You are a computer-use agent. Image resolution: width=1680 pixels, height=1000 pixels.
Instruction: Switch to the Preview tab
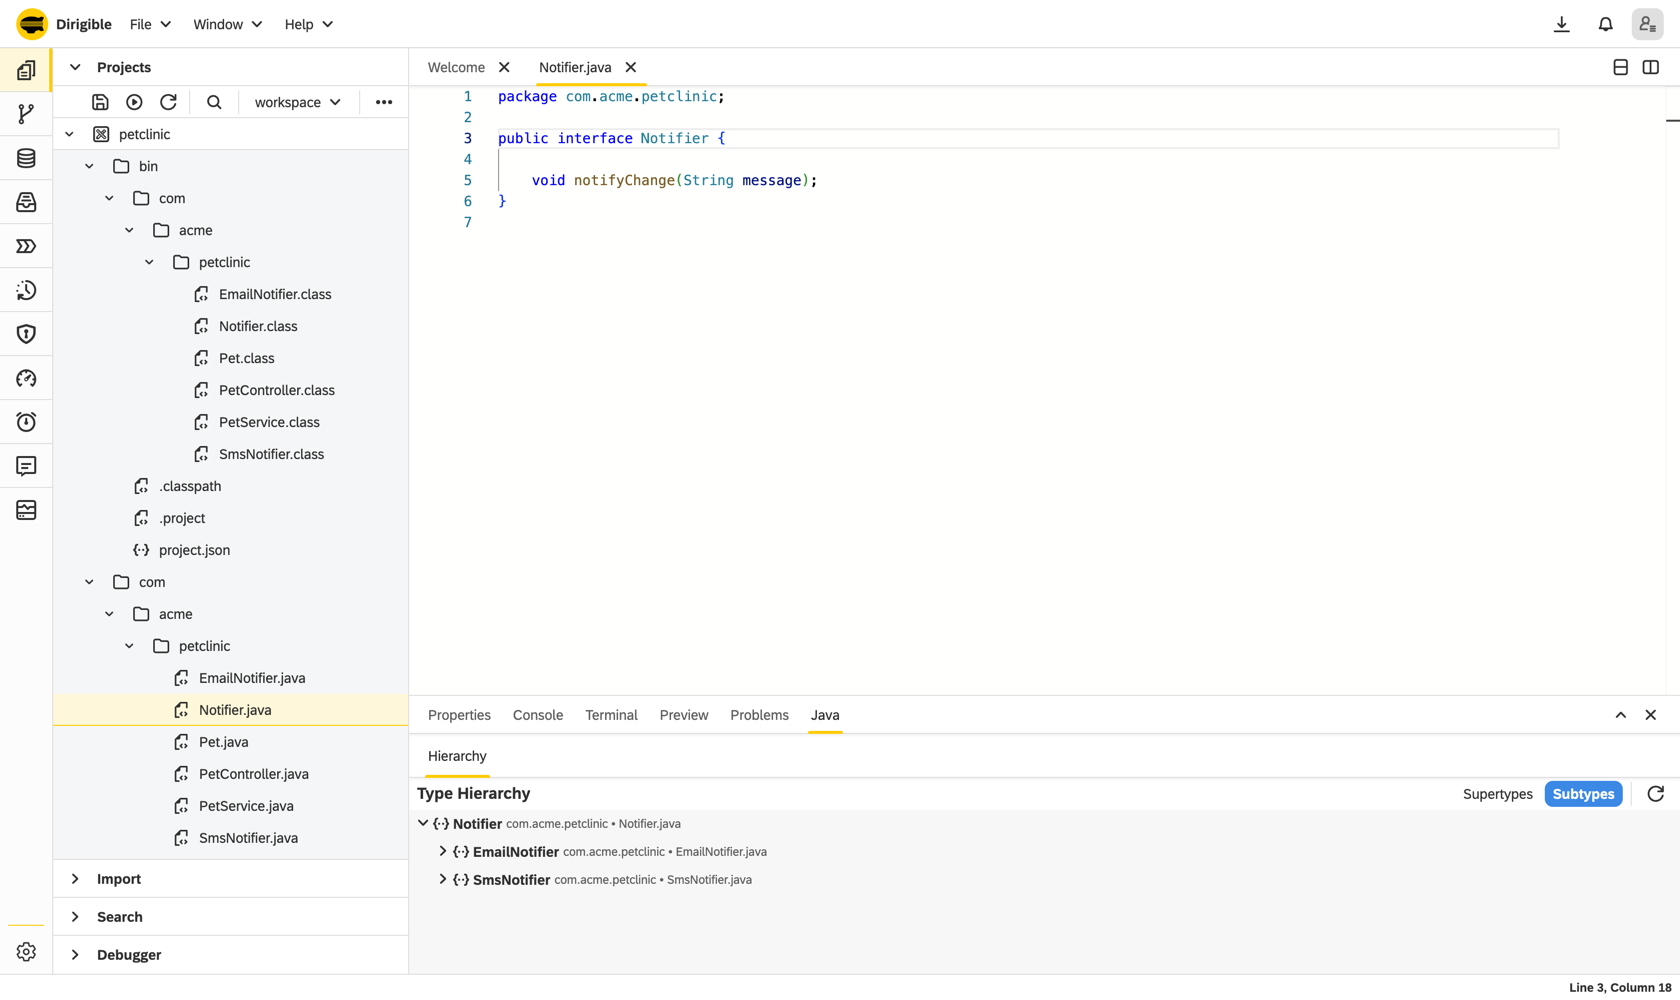coord(684,715)
